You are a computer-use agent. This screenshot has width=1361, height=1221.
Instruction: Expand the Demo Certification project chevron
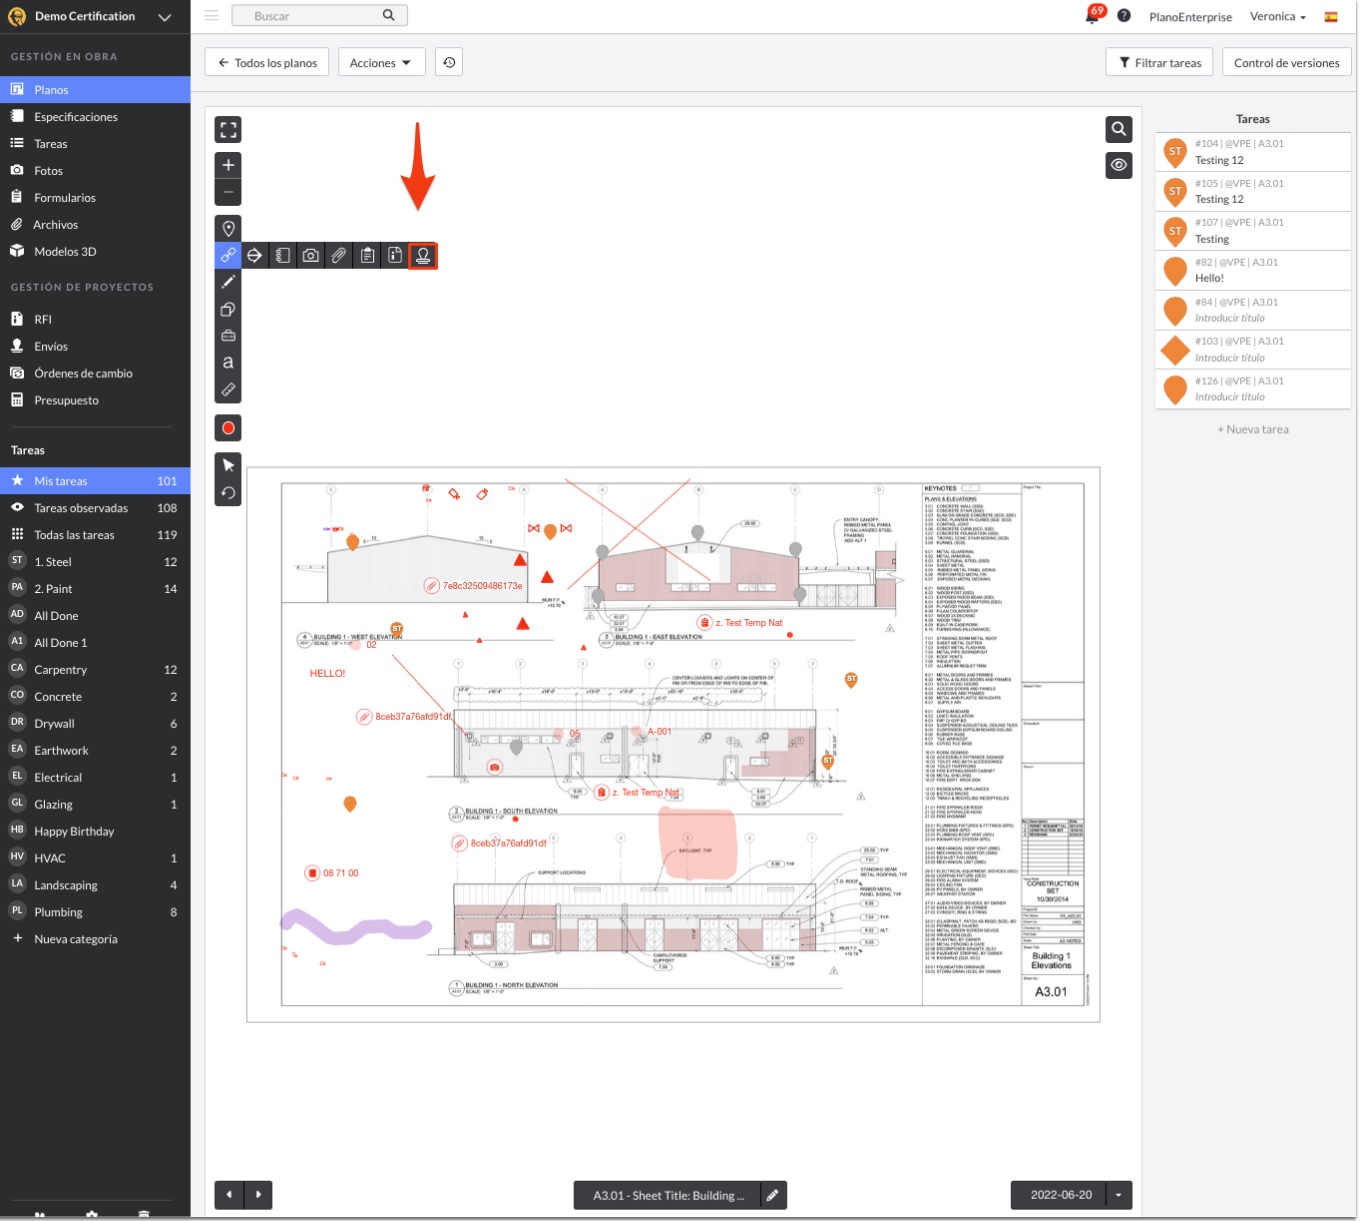click(x=165, y=17)
